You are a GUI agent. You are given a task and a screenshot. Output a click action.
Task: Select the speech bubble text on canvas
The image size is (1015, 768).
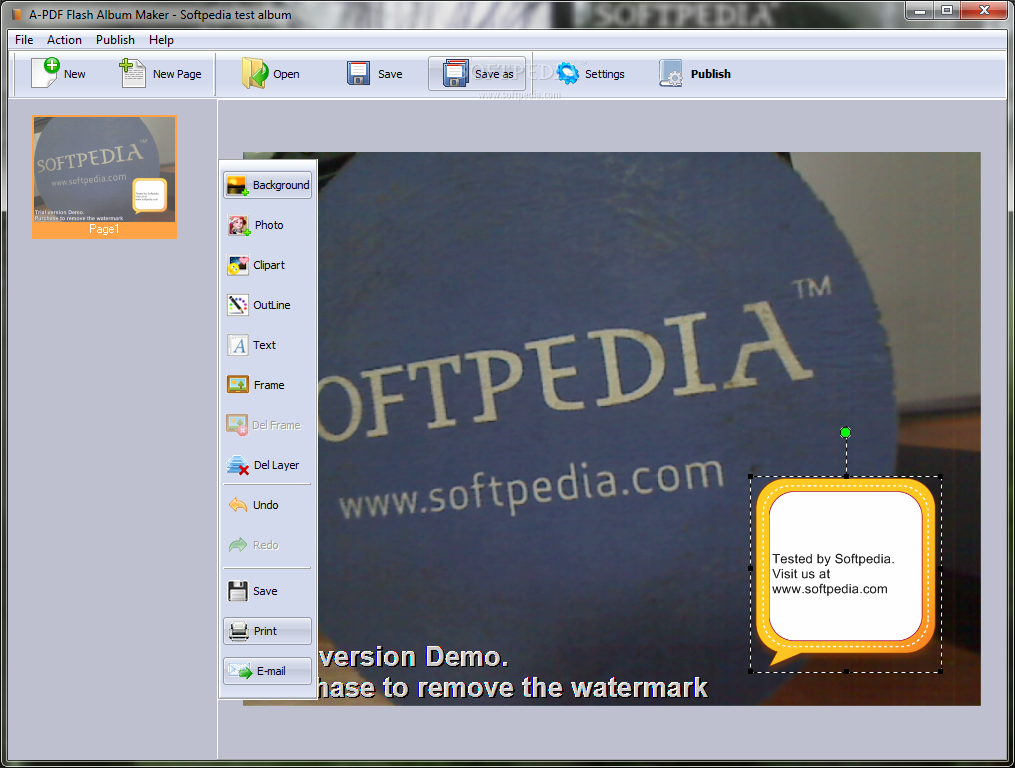click(833, 574)
